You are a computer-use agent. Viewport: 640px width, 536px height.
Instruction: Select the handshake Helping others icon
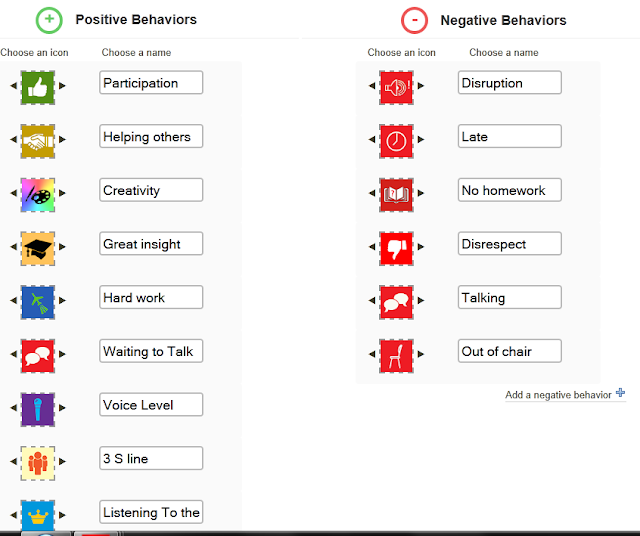click(37, 141)
